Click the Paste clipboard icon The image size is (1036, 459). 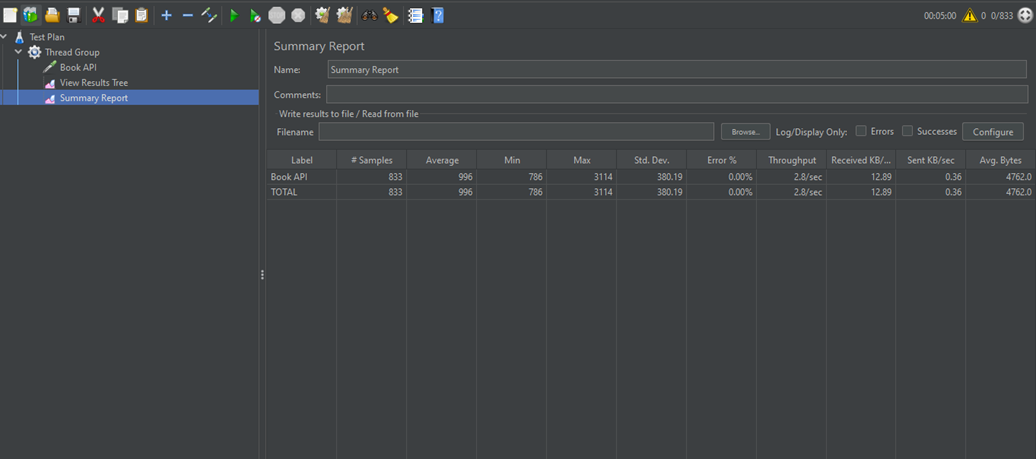tap(141, 15)
